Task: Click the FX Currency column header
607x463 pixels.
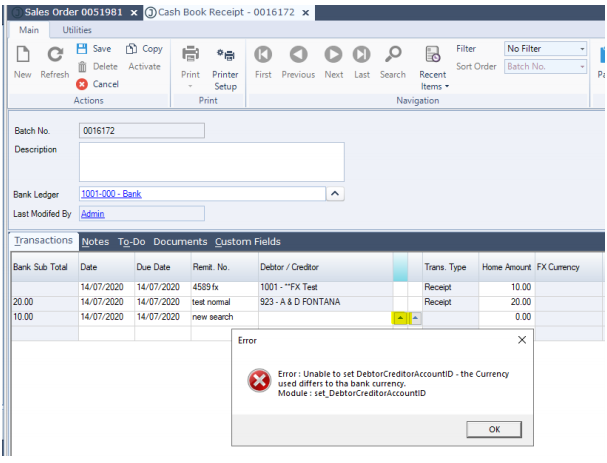Action: click(x=568, y=267)
